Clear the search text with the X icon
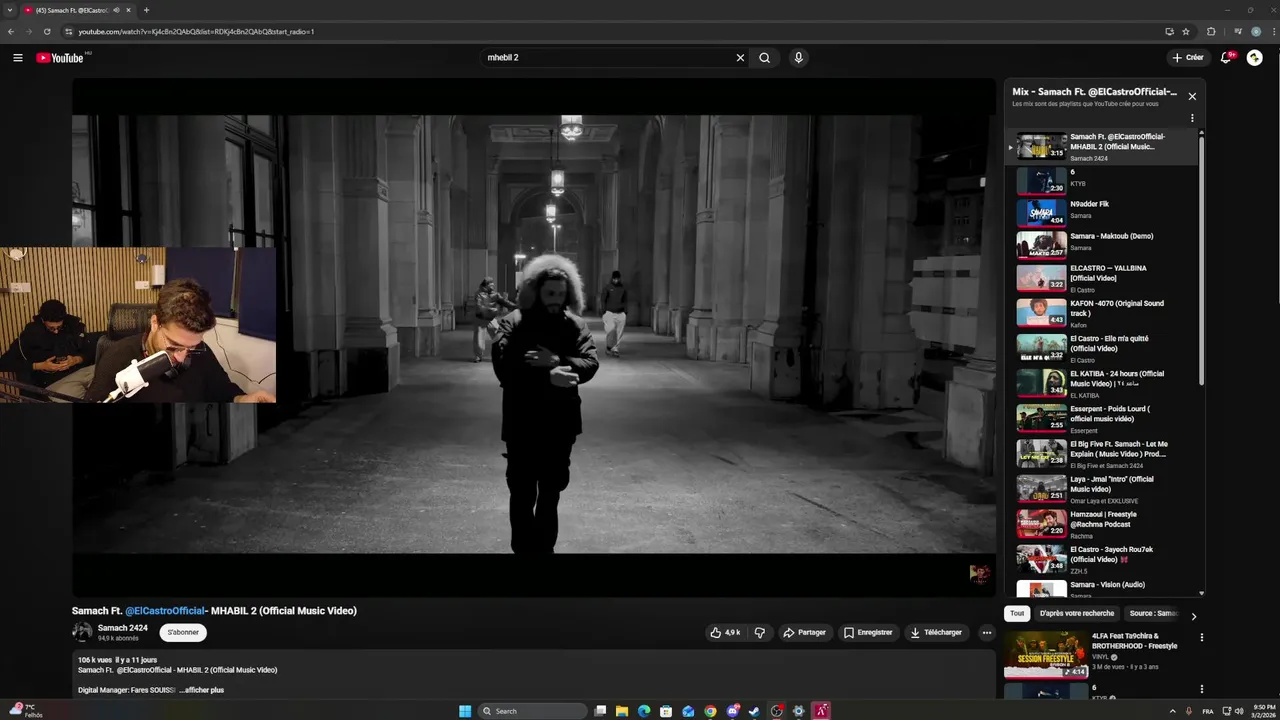Viewport: 1280px width, 720px height. 740,58
